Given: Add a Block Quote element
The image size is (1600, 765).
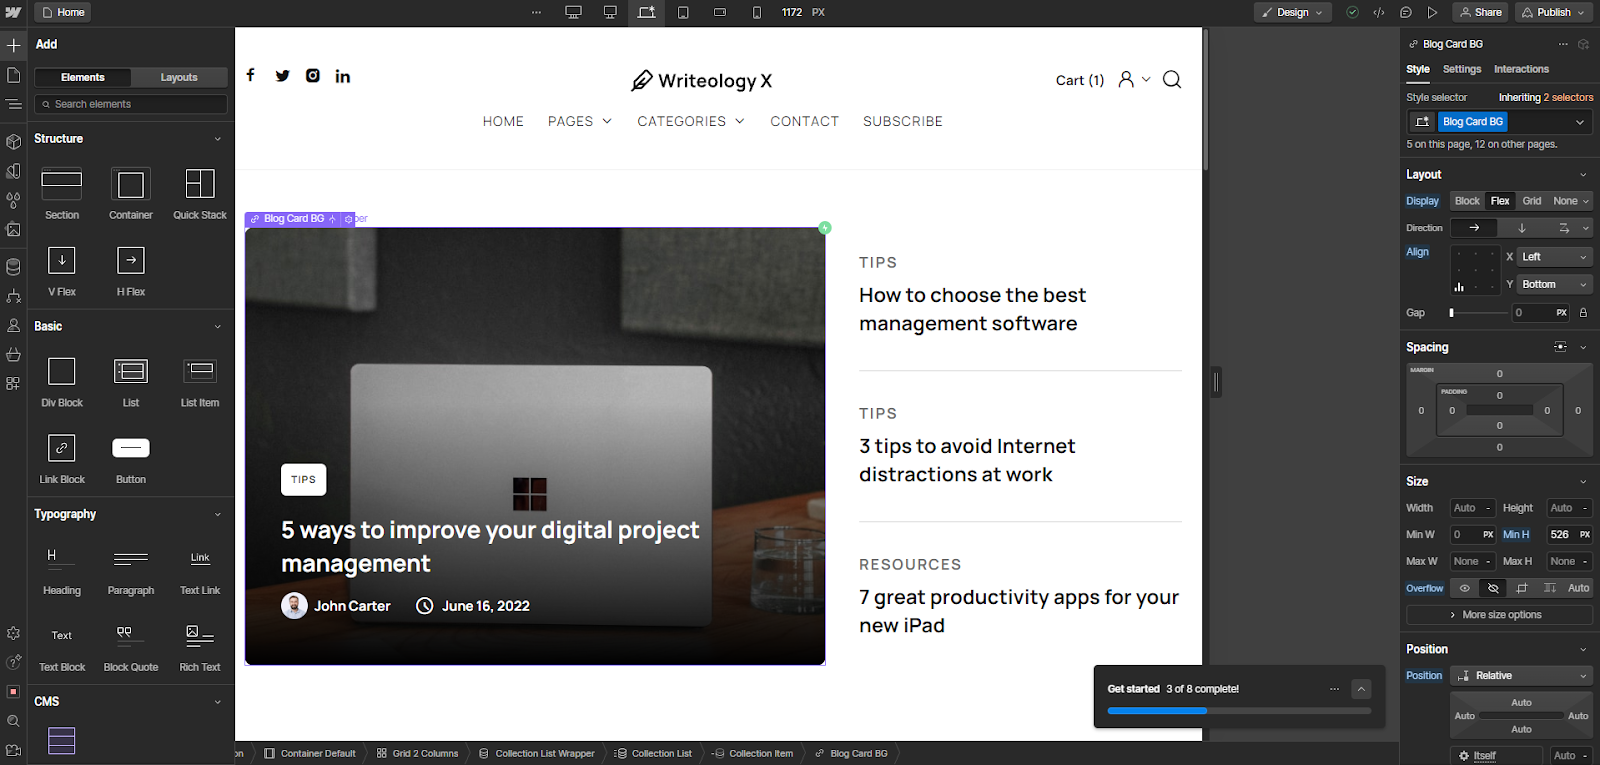Looking at the screenshot, I should click(x=131, y=646).
